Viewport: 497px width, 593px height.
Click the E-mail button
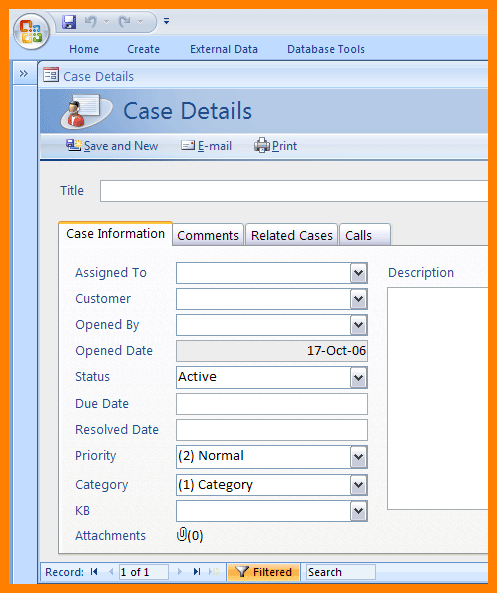(x=206, y=146)
